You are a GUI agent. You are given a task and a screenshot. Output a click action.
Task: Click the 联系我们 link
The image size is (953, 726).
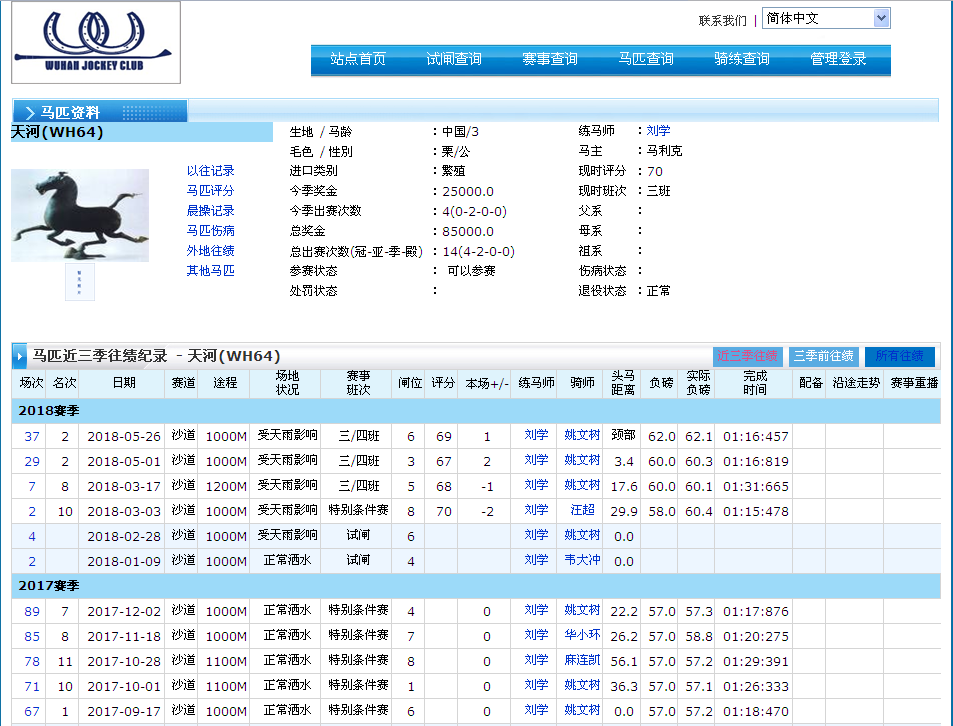[x=722, y=20]
